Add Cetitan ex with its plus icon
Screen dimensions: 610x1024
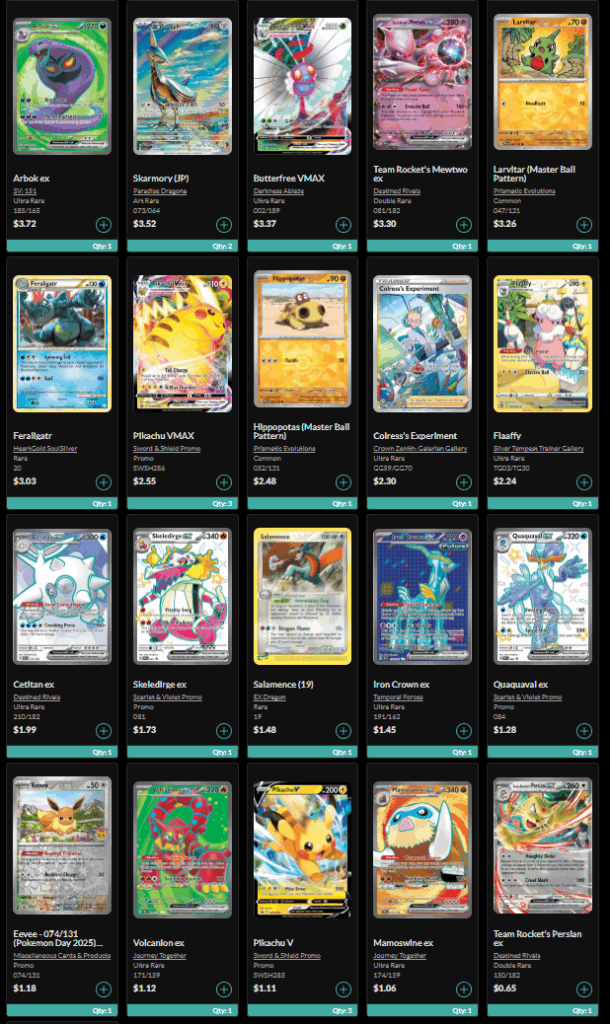pyautogui.click(x=104, y=731)
